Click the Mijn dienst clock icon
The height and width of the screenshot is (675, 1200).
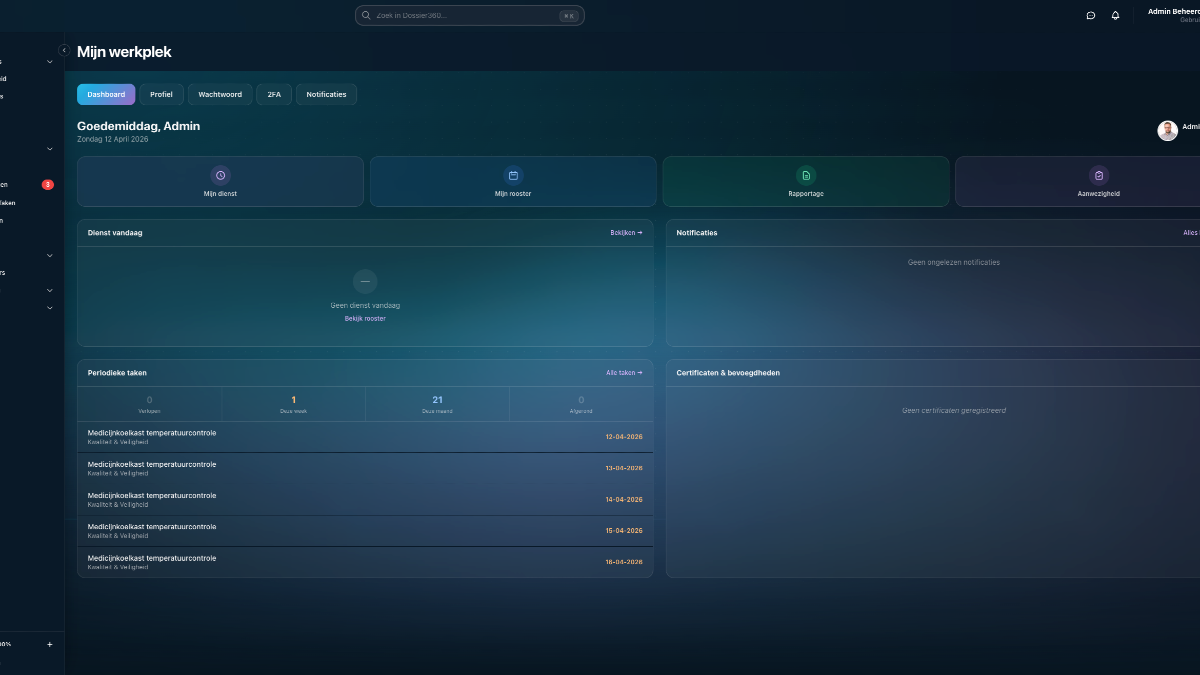(220, 175)
